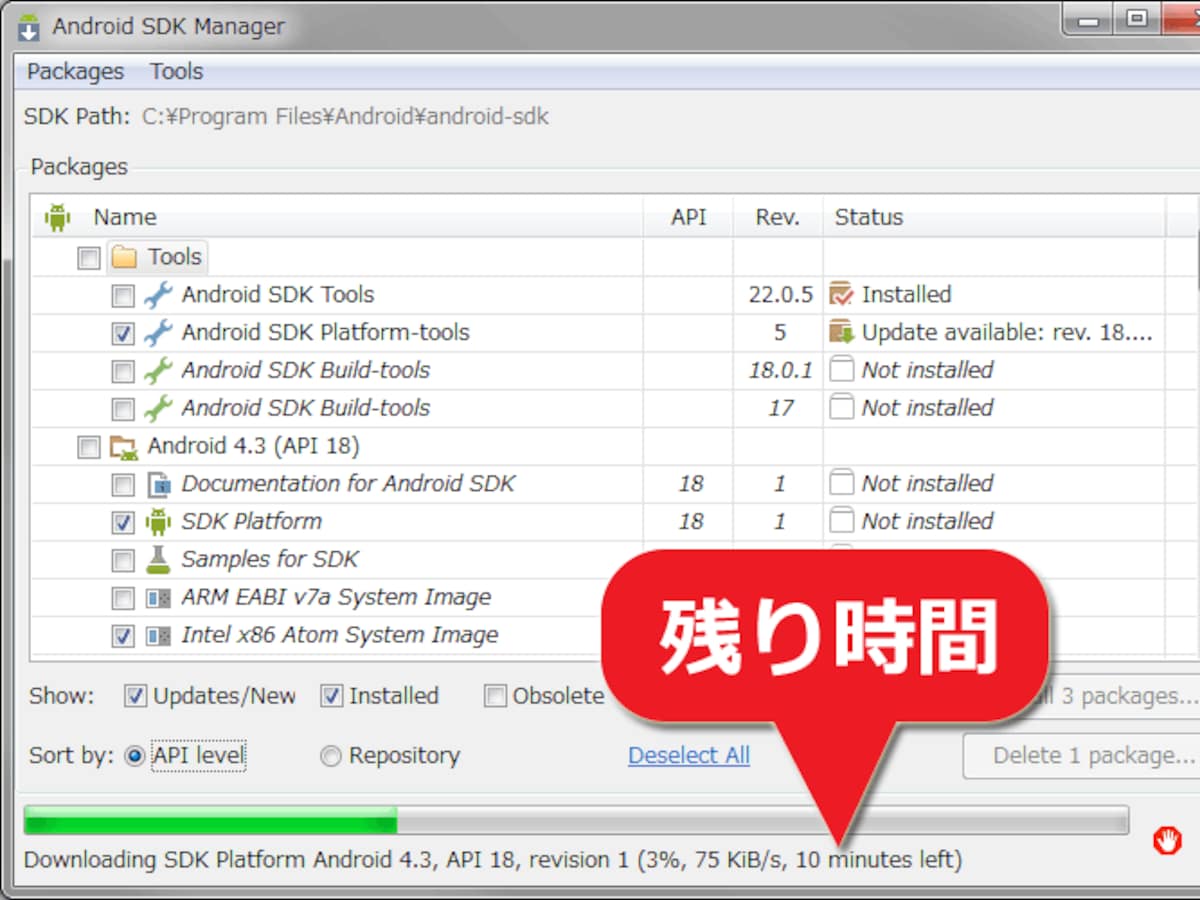
Task: Click the SDK Path text C:¥Program Files¥Android¥android-sdk
Action: tap(345, 117)
